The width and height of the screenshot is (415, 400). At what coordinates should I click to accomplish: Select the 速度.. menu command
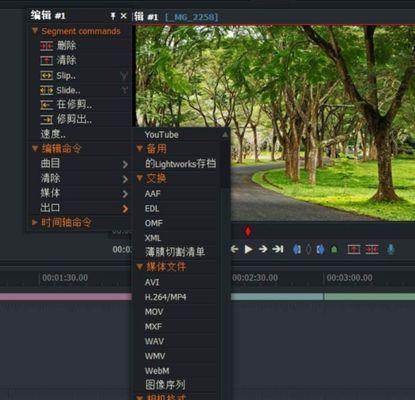[x=79, y=134]
